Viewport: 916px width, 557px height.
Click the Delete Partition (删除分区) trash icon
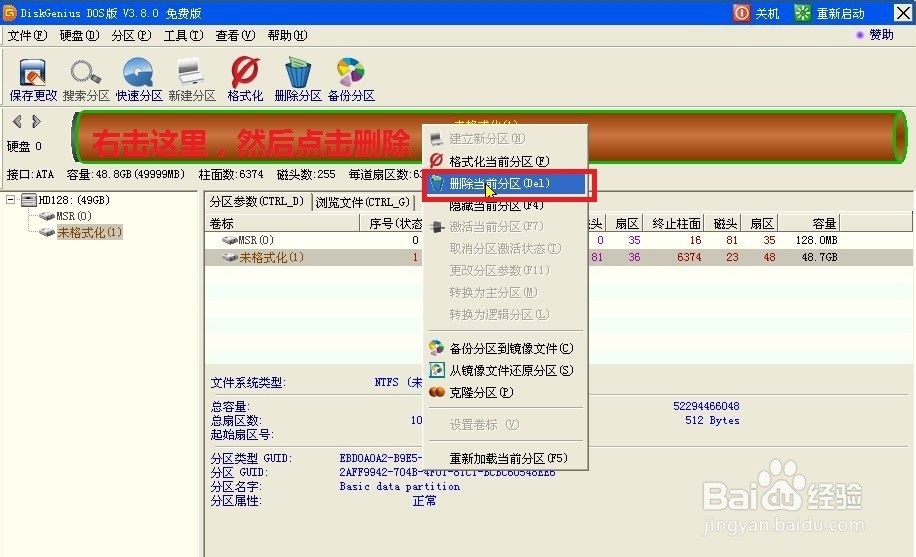point(298,72)
